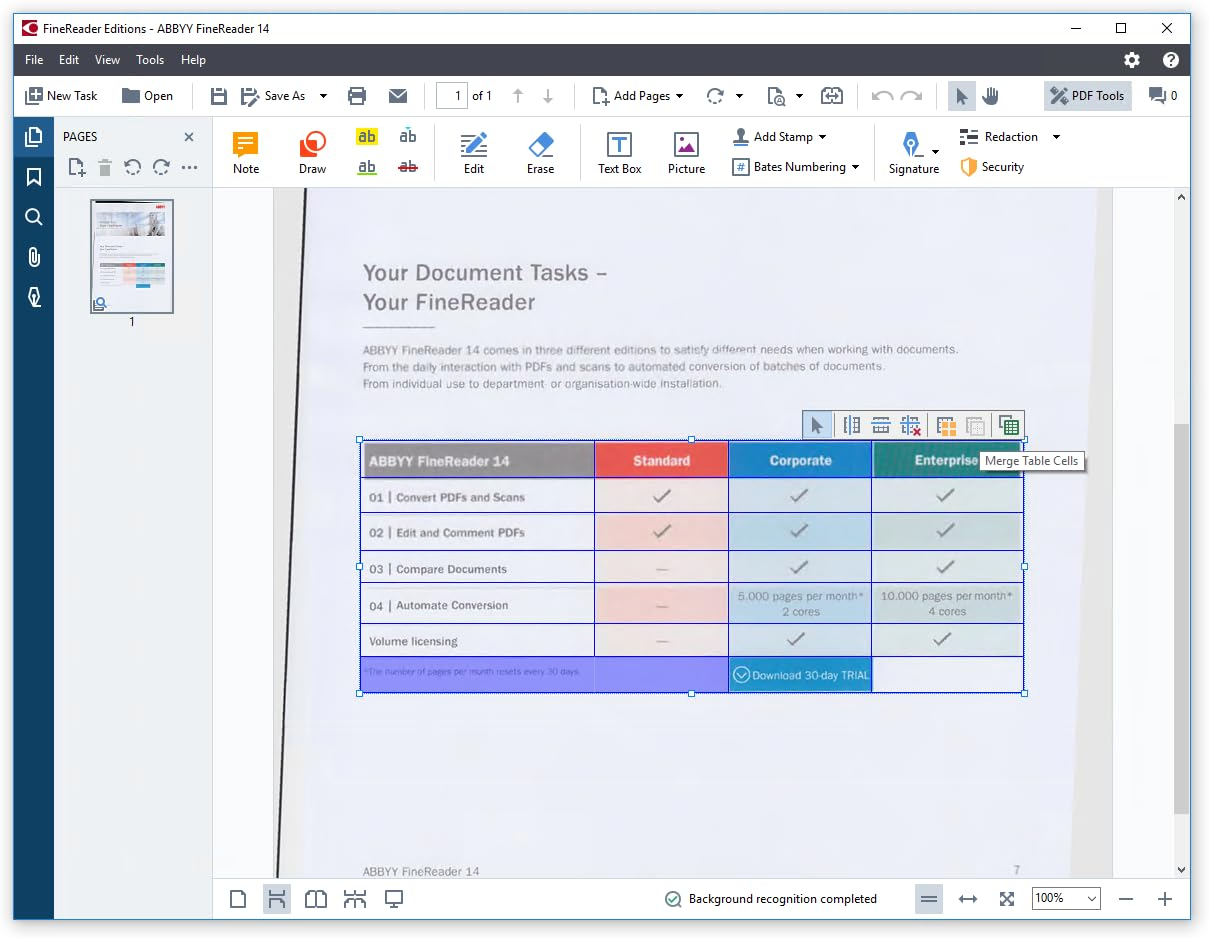Insert a Picture using the toolbar
This screenshot has height=938, width=1209.
(x=686, y=152)
